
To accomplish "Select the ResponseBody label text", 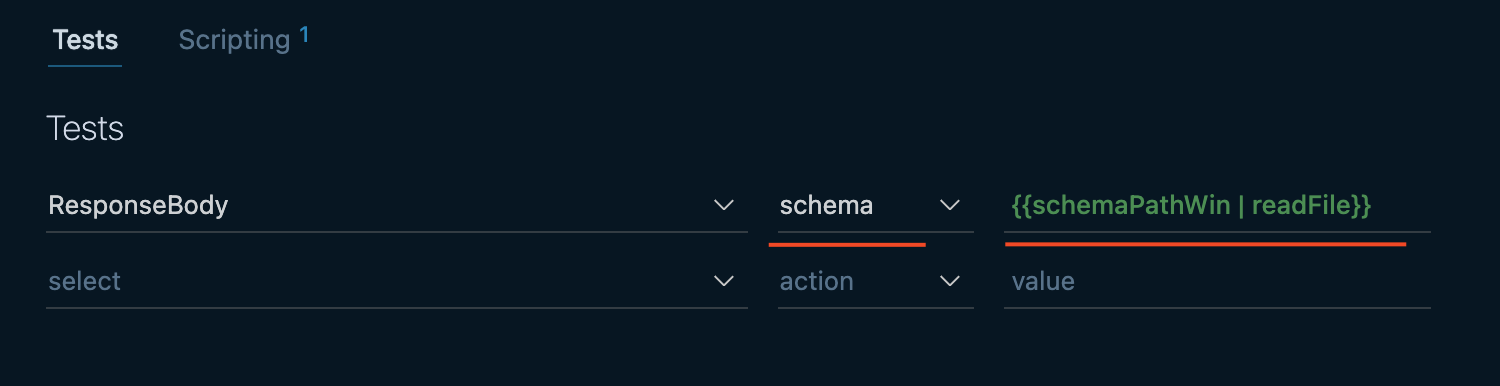I will [138, 206].
